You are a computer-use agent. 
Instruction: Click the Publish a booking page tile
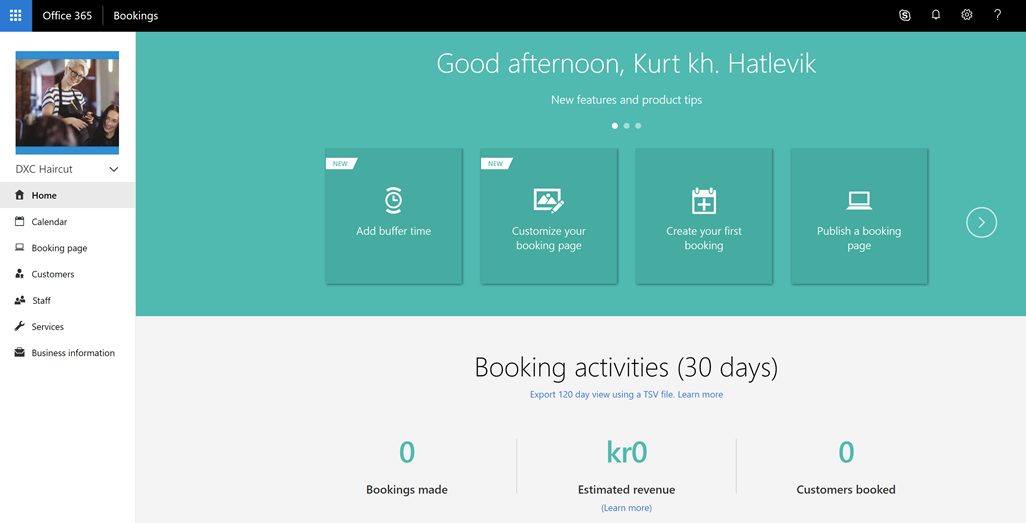(858, 216)
